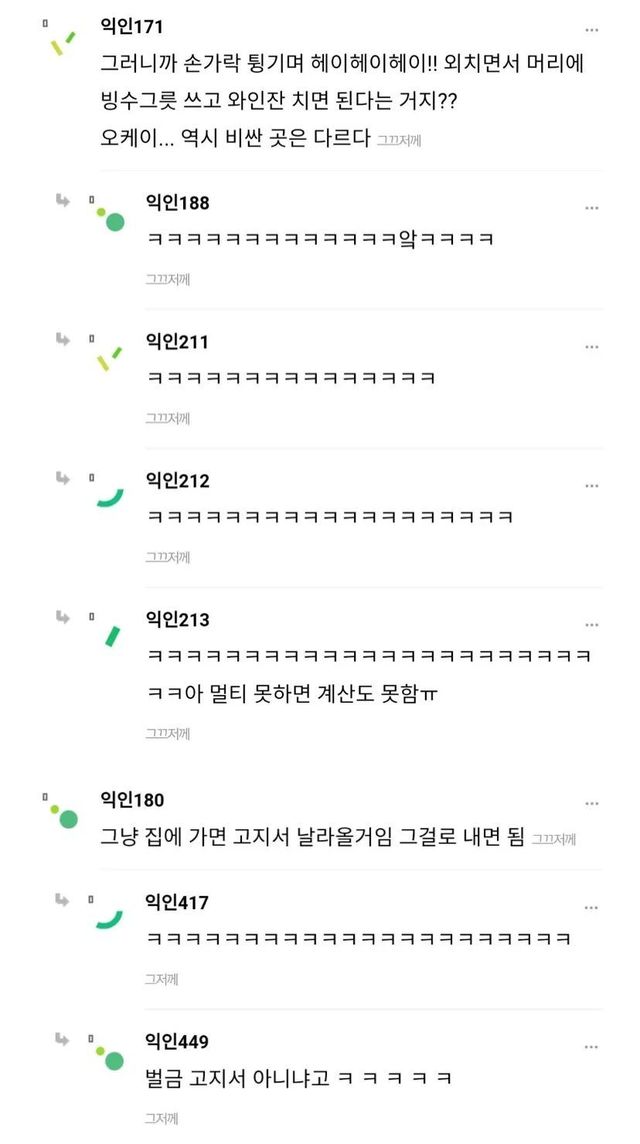
Task: Open more options menu for 익인180's comment
Action: pos(592,803)
